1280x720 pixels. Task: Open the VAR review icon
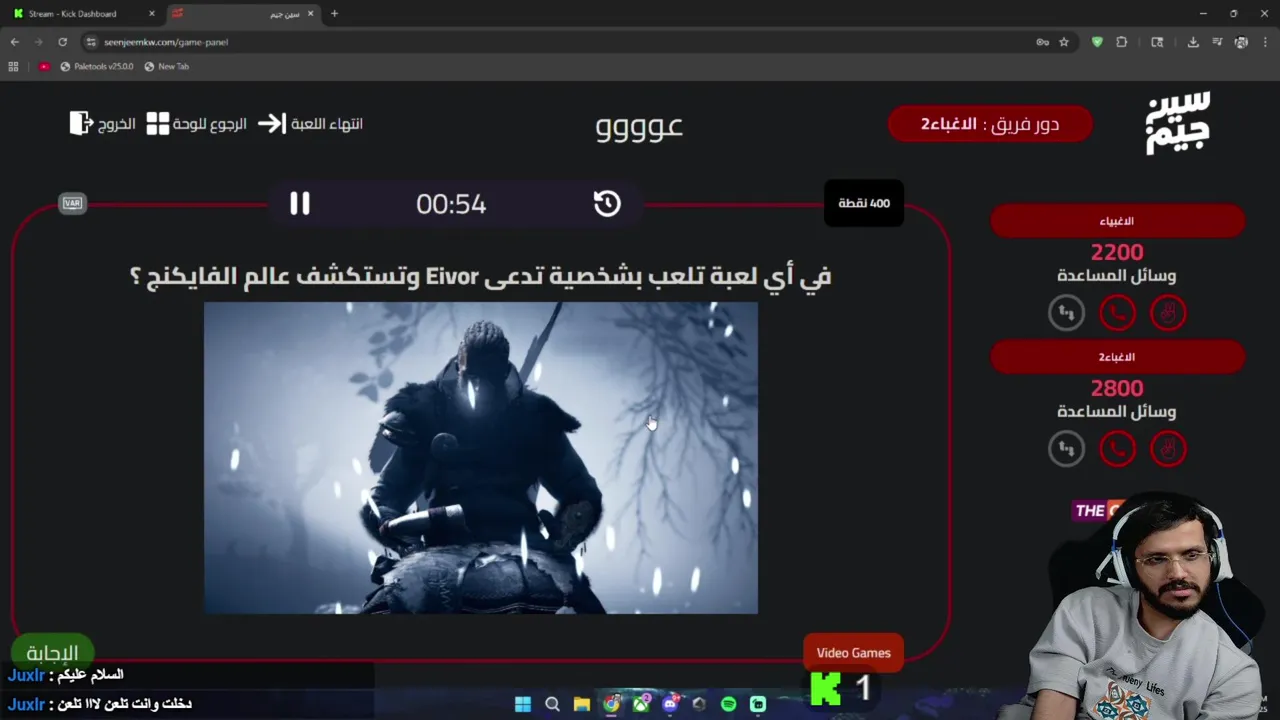72,203
